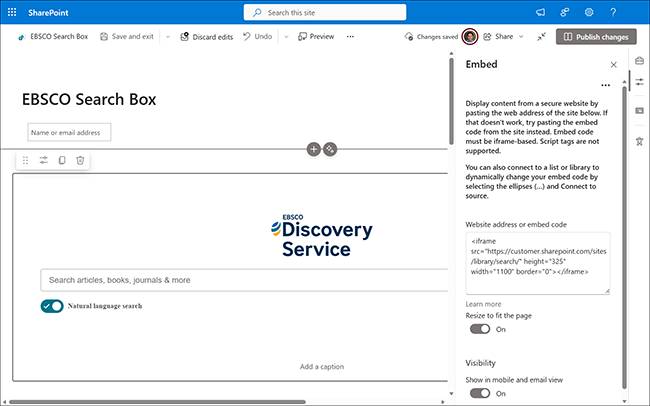Open the badge icon in right rail
The height and width of the screenshot is (406, 650).
click(x=639, y=141)
